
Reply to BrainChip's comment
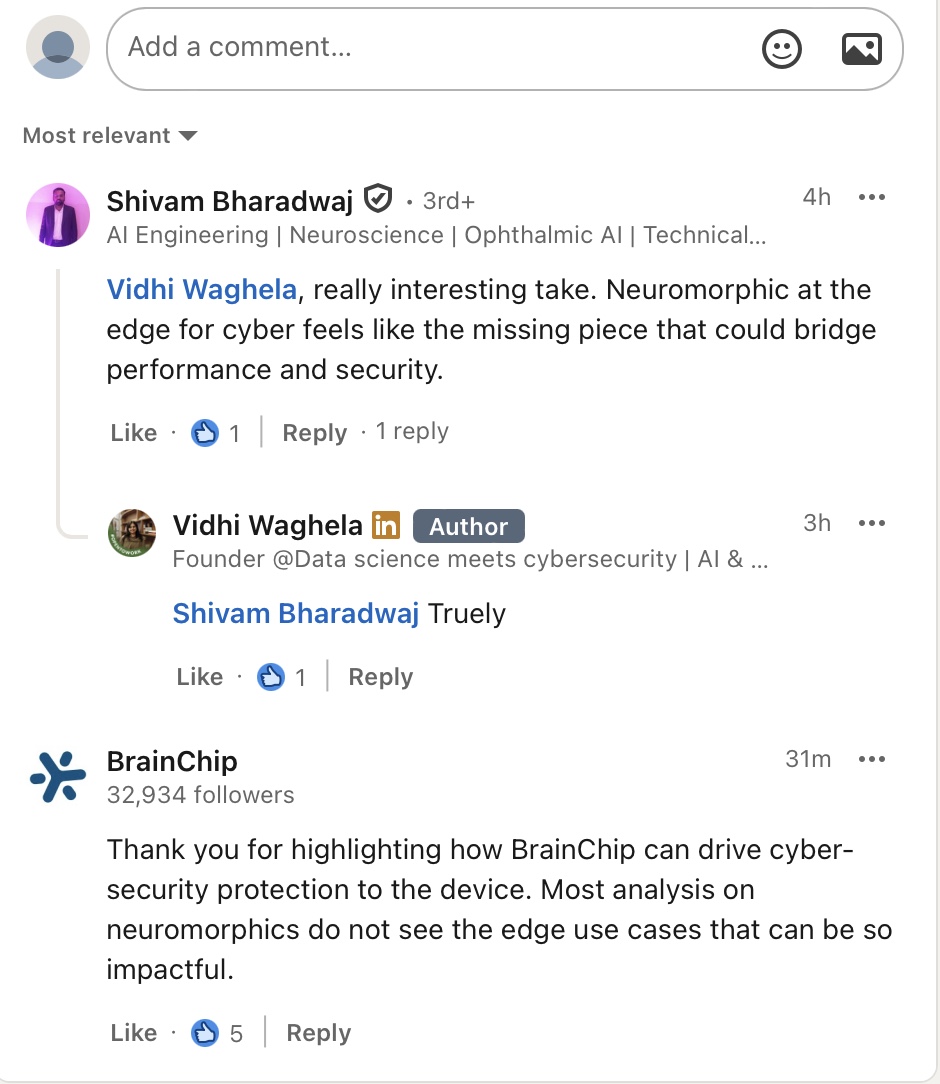318,1033
